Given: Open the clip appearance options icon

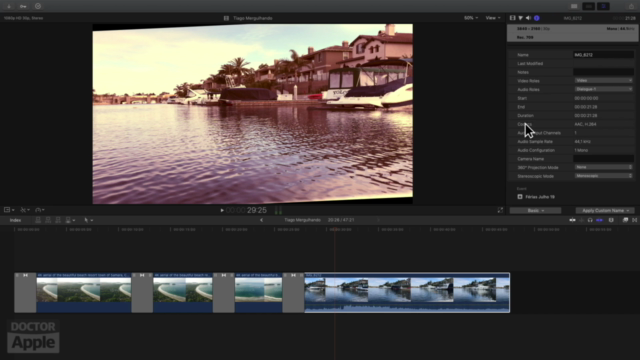Looking at the screenshot, I should [611, 220].
